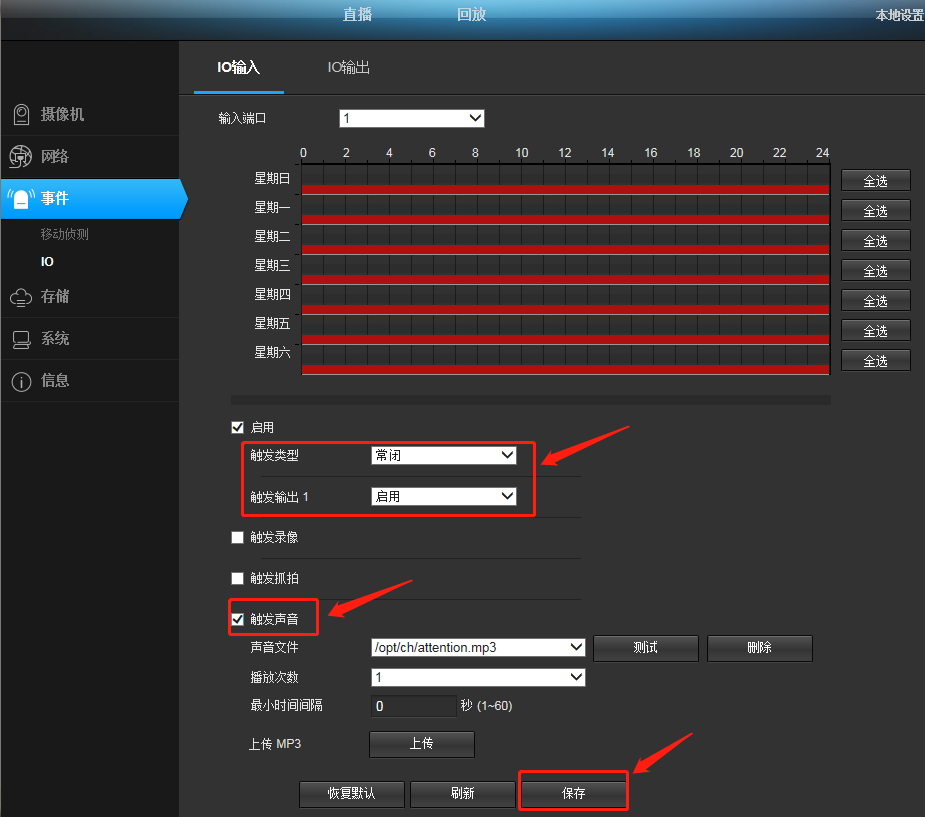Open the 触发类型 dropdown set to 常闭
The width and height of the screenshot is (925, 817).
(x=443, y=456)
